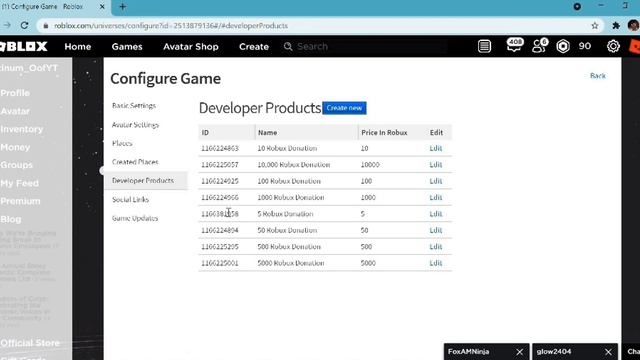The width and height of the screenshot is (640, 360).
Task: Select the 500 Robux Donation name cell
Action: [x=289, y=247]
